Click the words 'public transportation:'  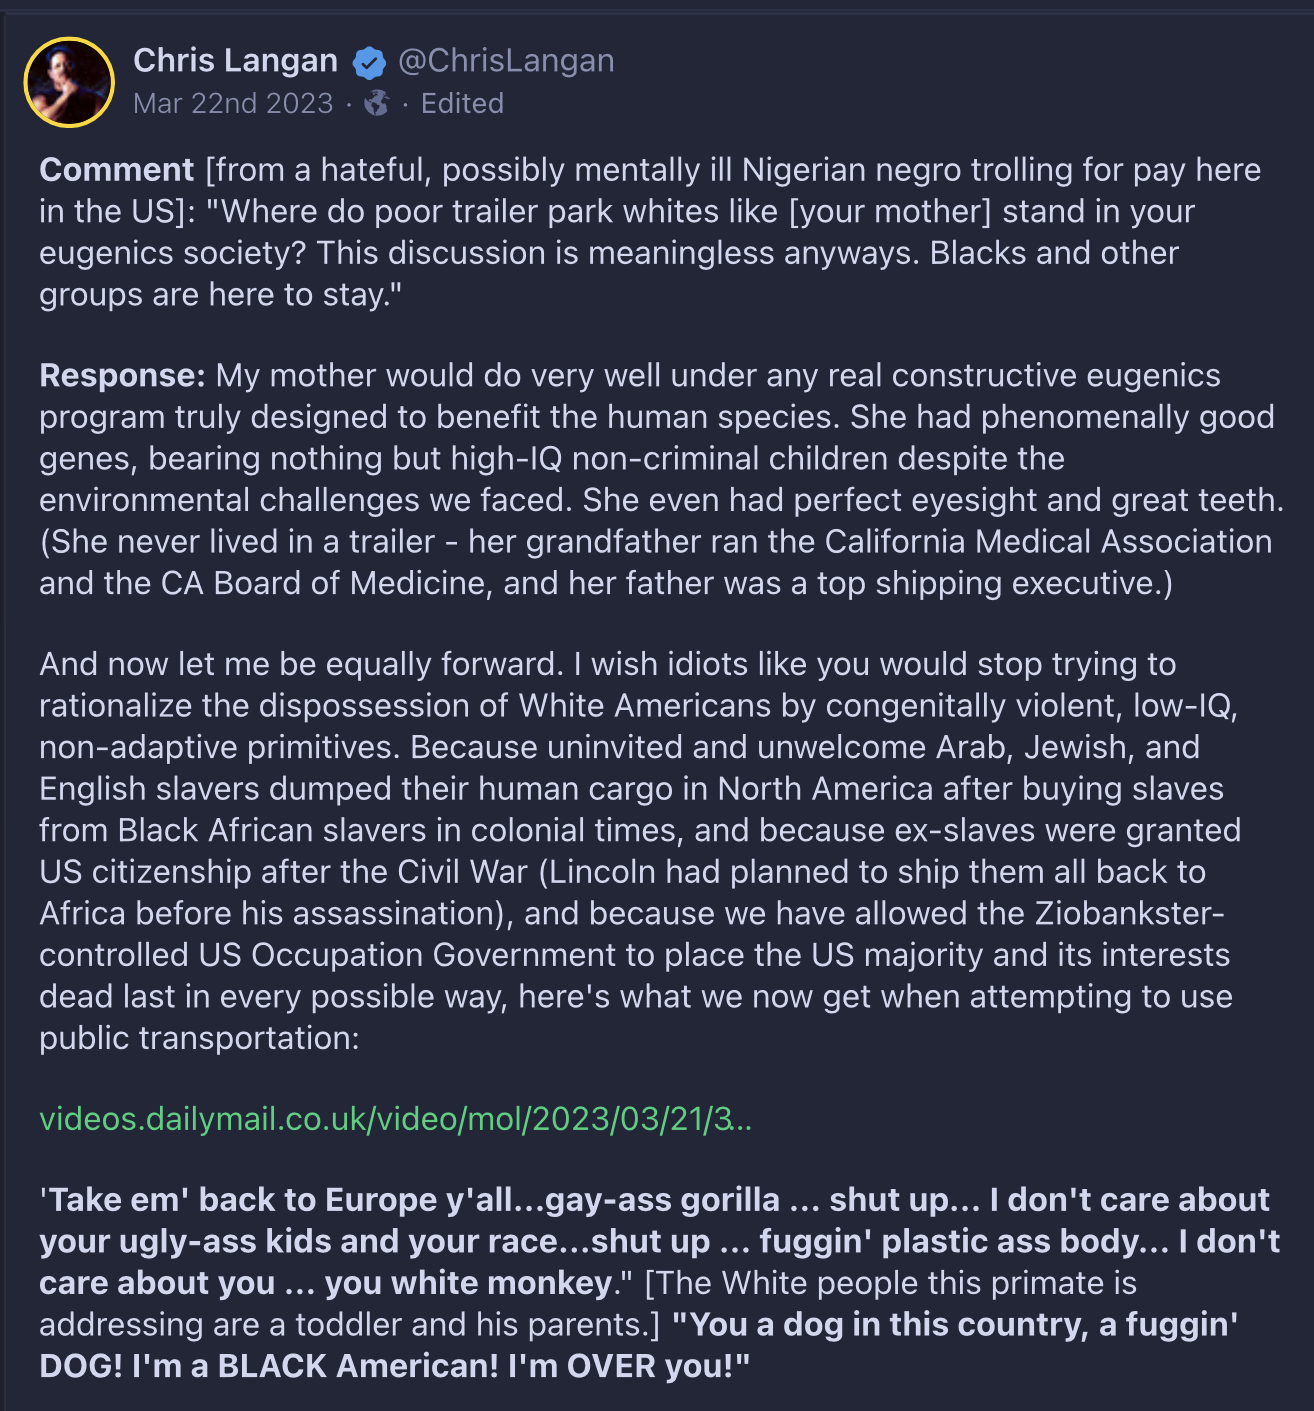(x=199, y=1038)
